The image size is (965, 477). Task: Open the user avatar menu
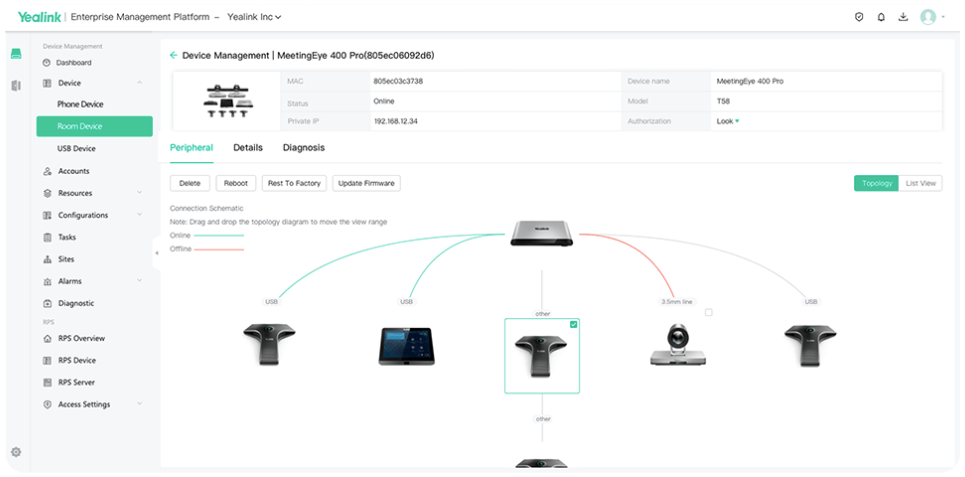(927, 17)
